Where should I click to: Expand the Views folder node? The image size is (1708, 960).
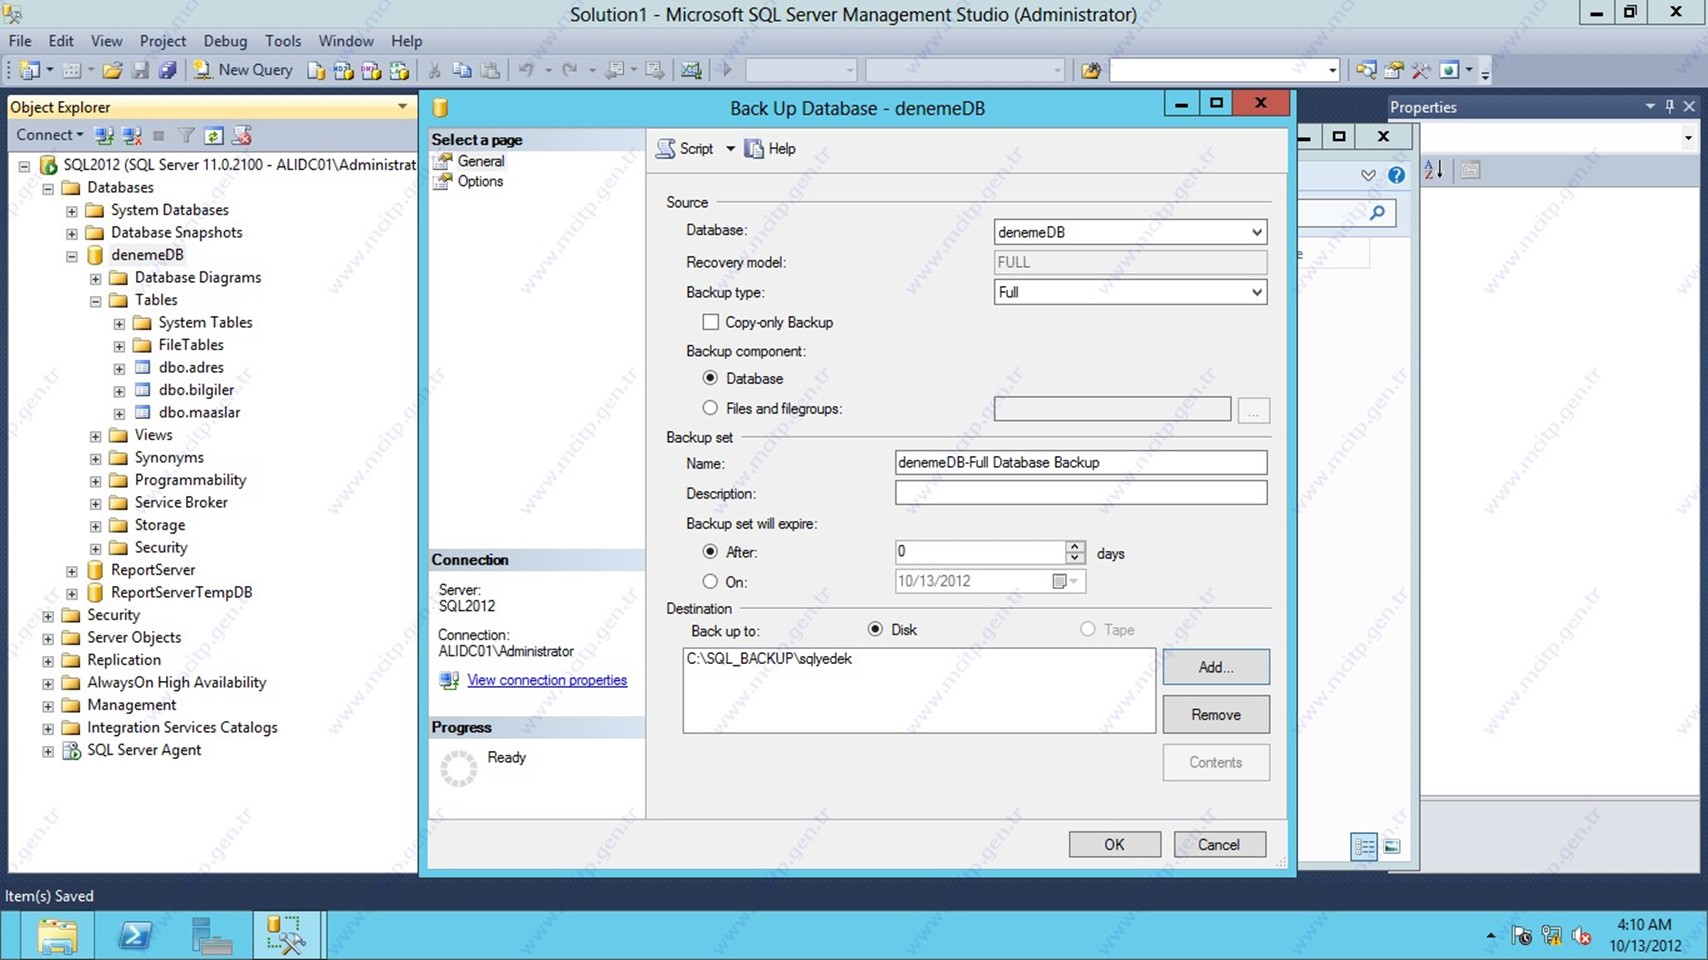95,436
